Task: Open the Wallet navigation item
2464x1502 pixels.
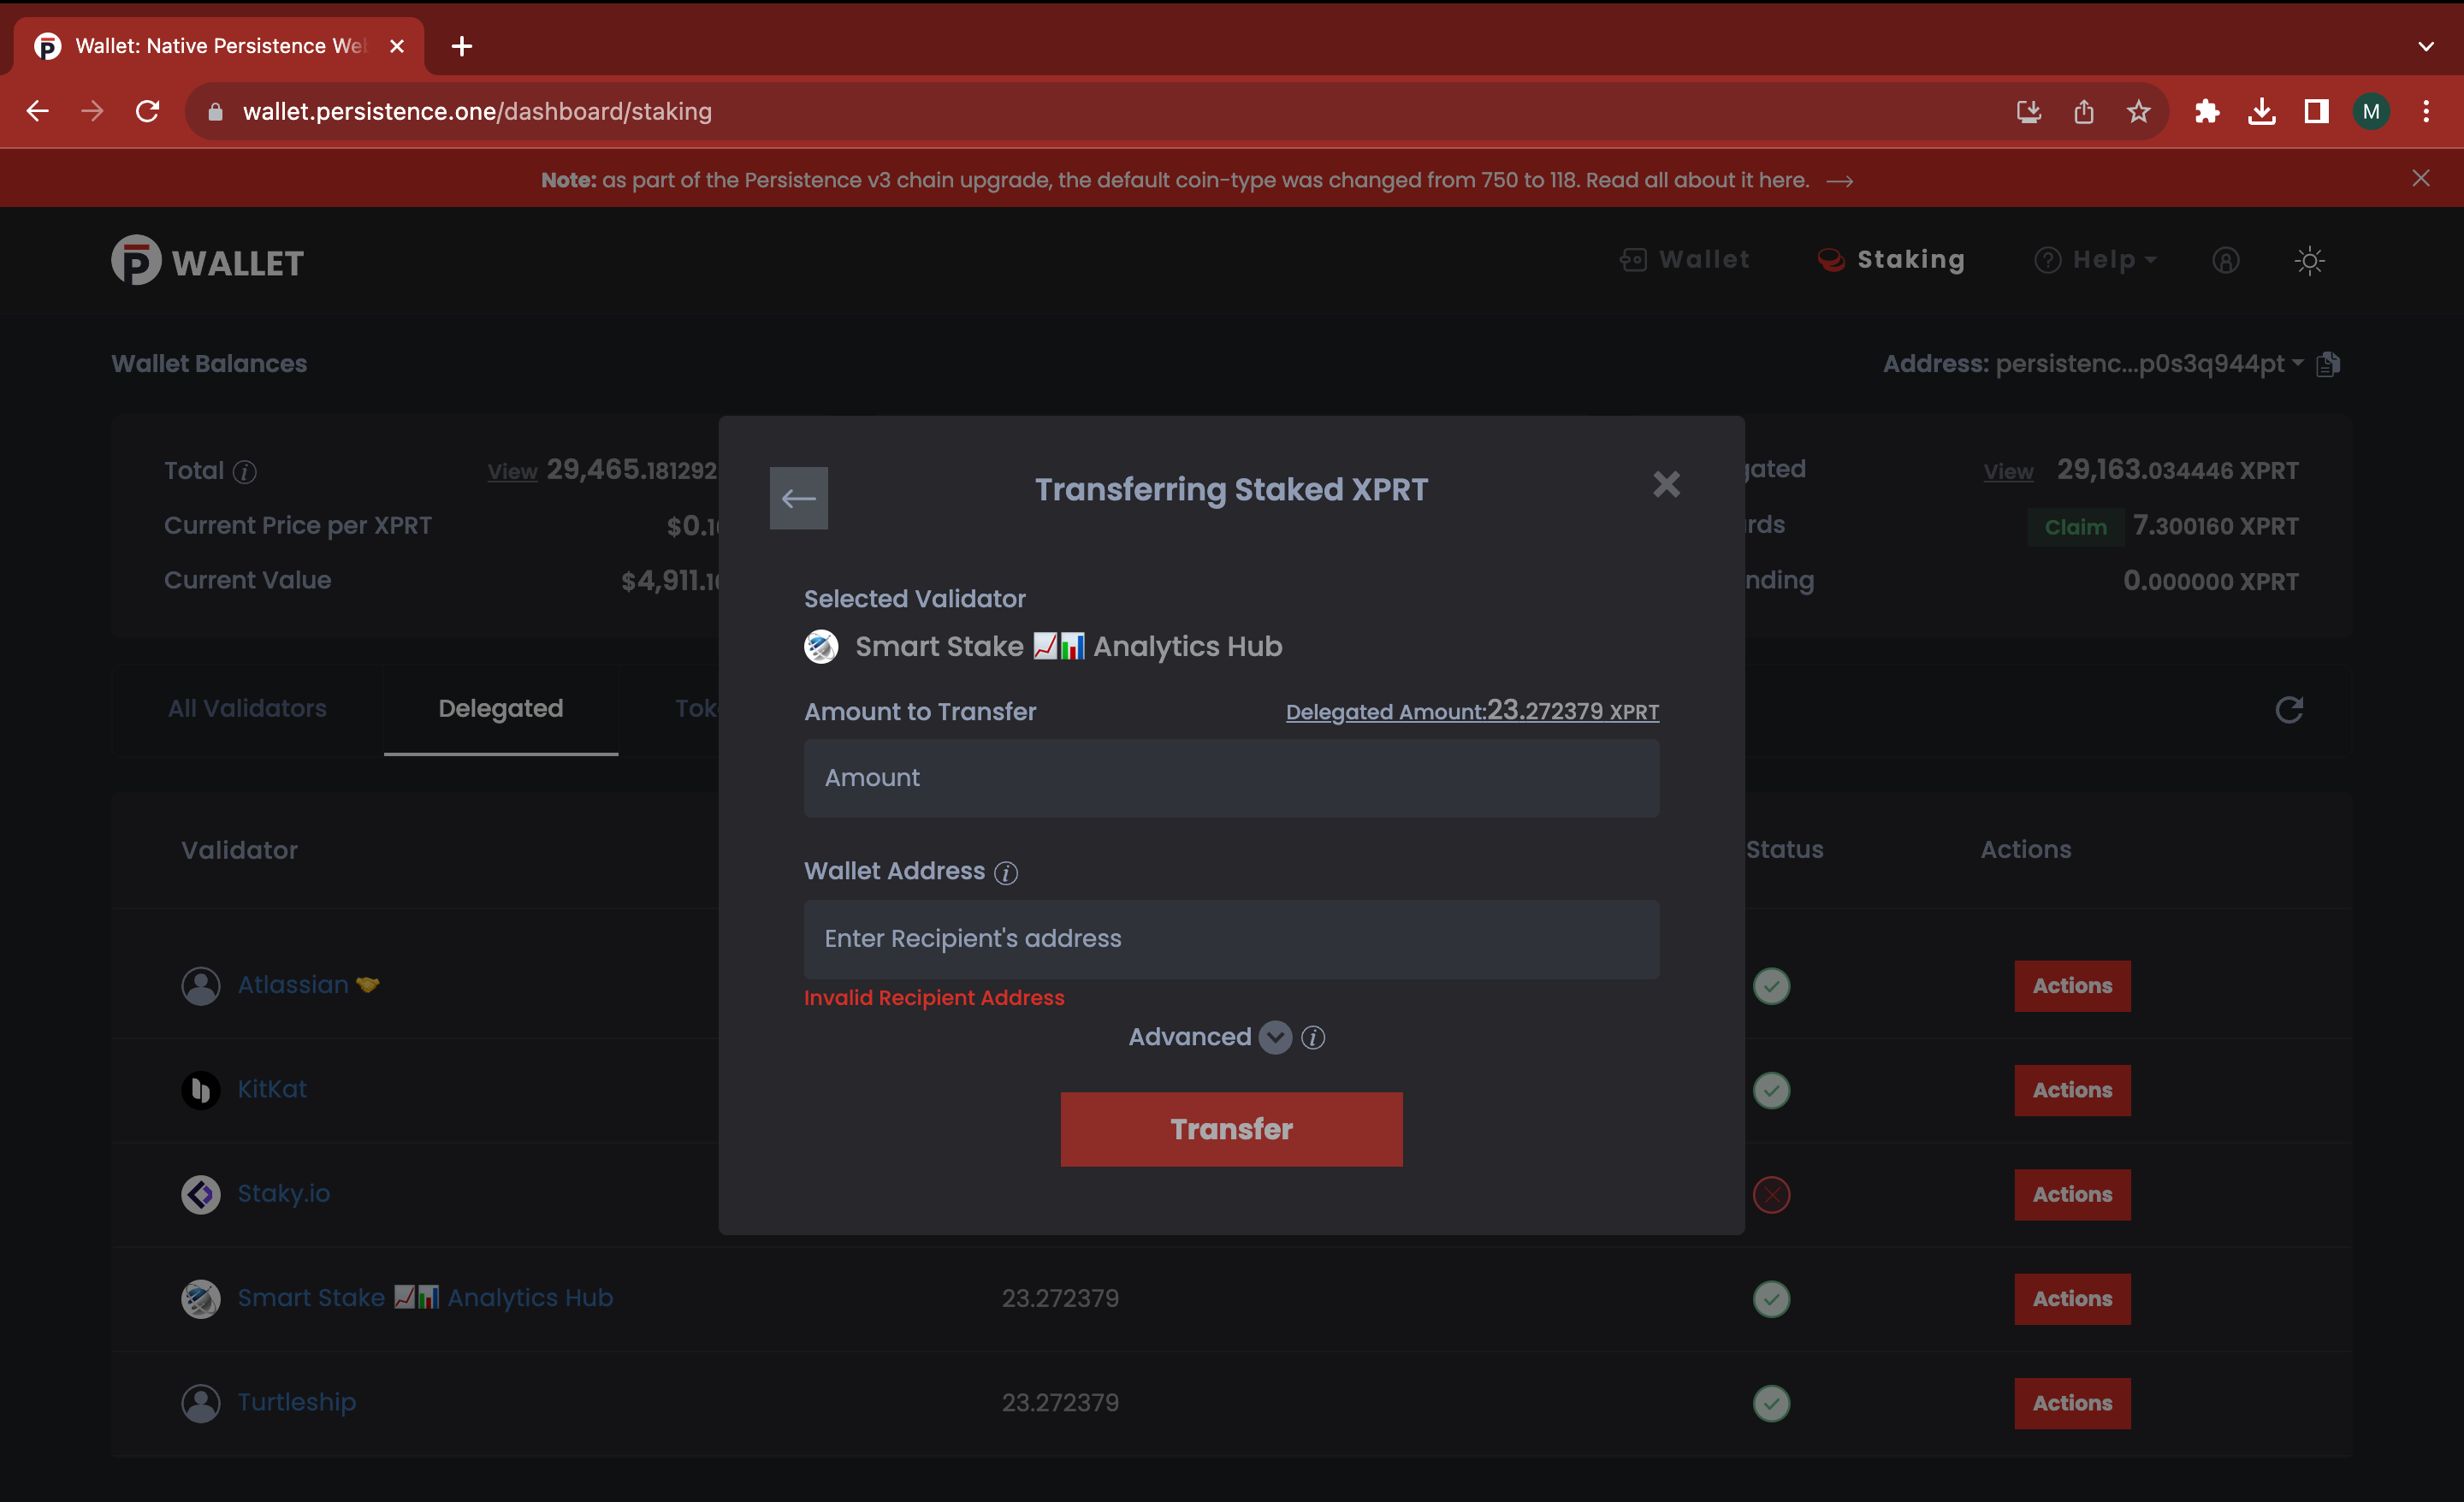Action: coord(1685,260)
